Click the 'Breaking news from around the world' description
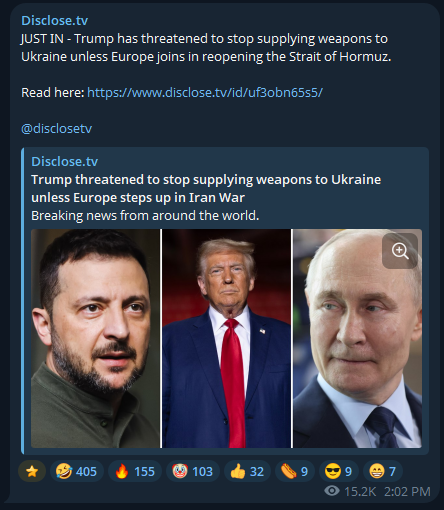The width and height of the screenshot is (444, 510). [145, 215]
